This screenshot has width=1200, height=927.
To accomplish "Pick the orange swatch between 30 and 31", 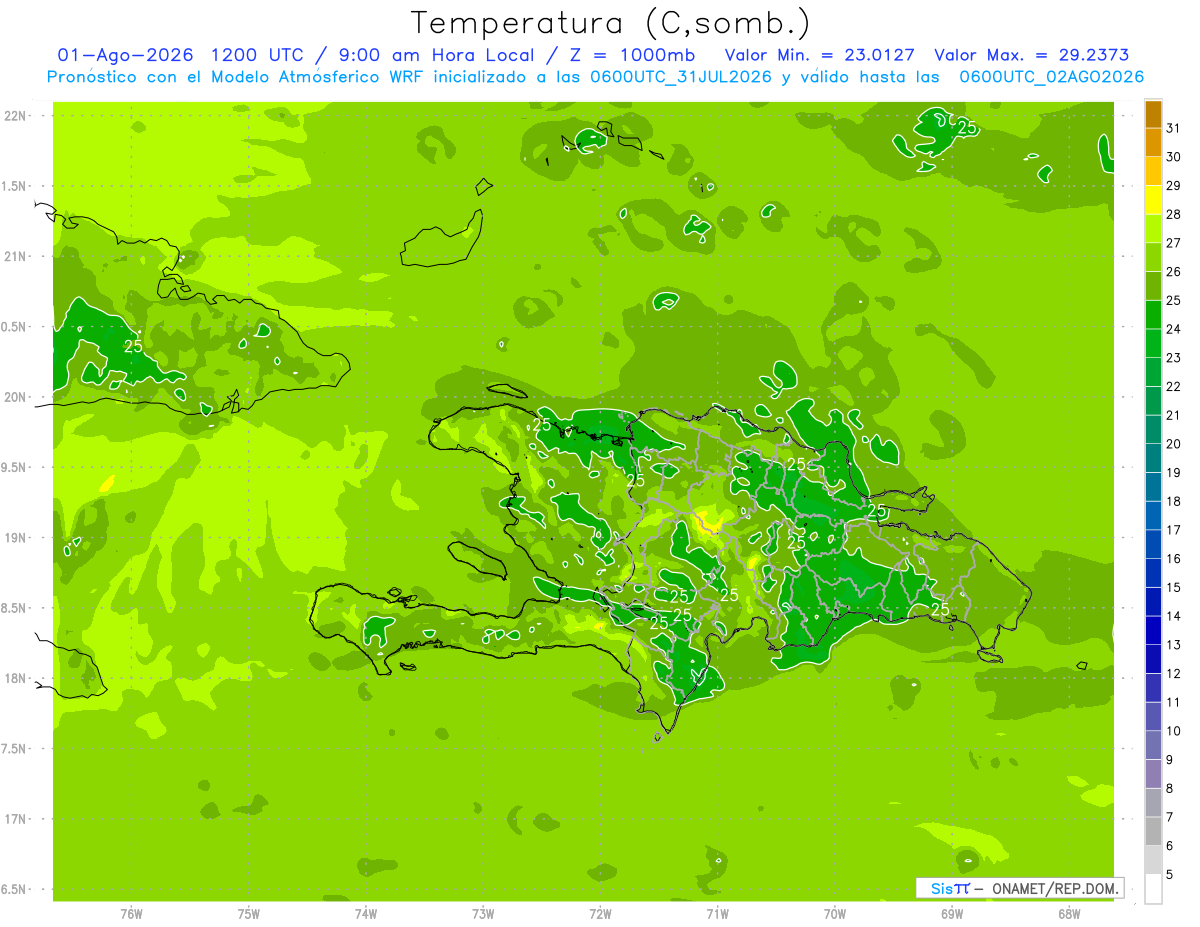I will [1153, 143].
